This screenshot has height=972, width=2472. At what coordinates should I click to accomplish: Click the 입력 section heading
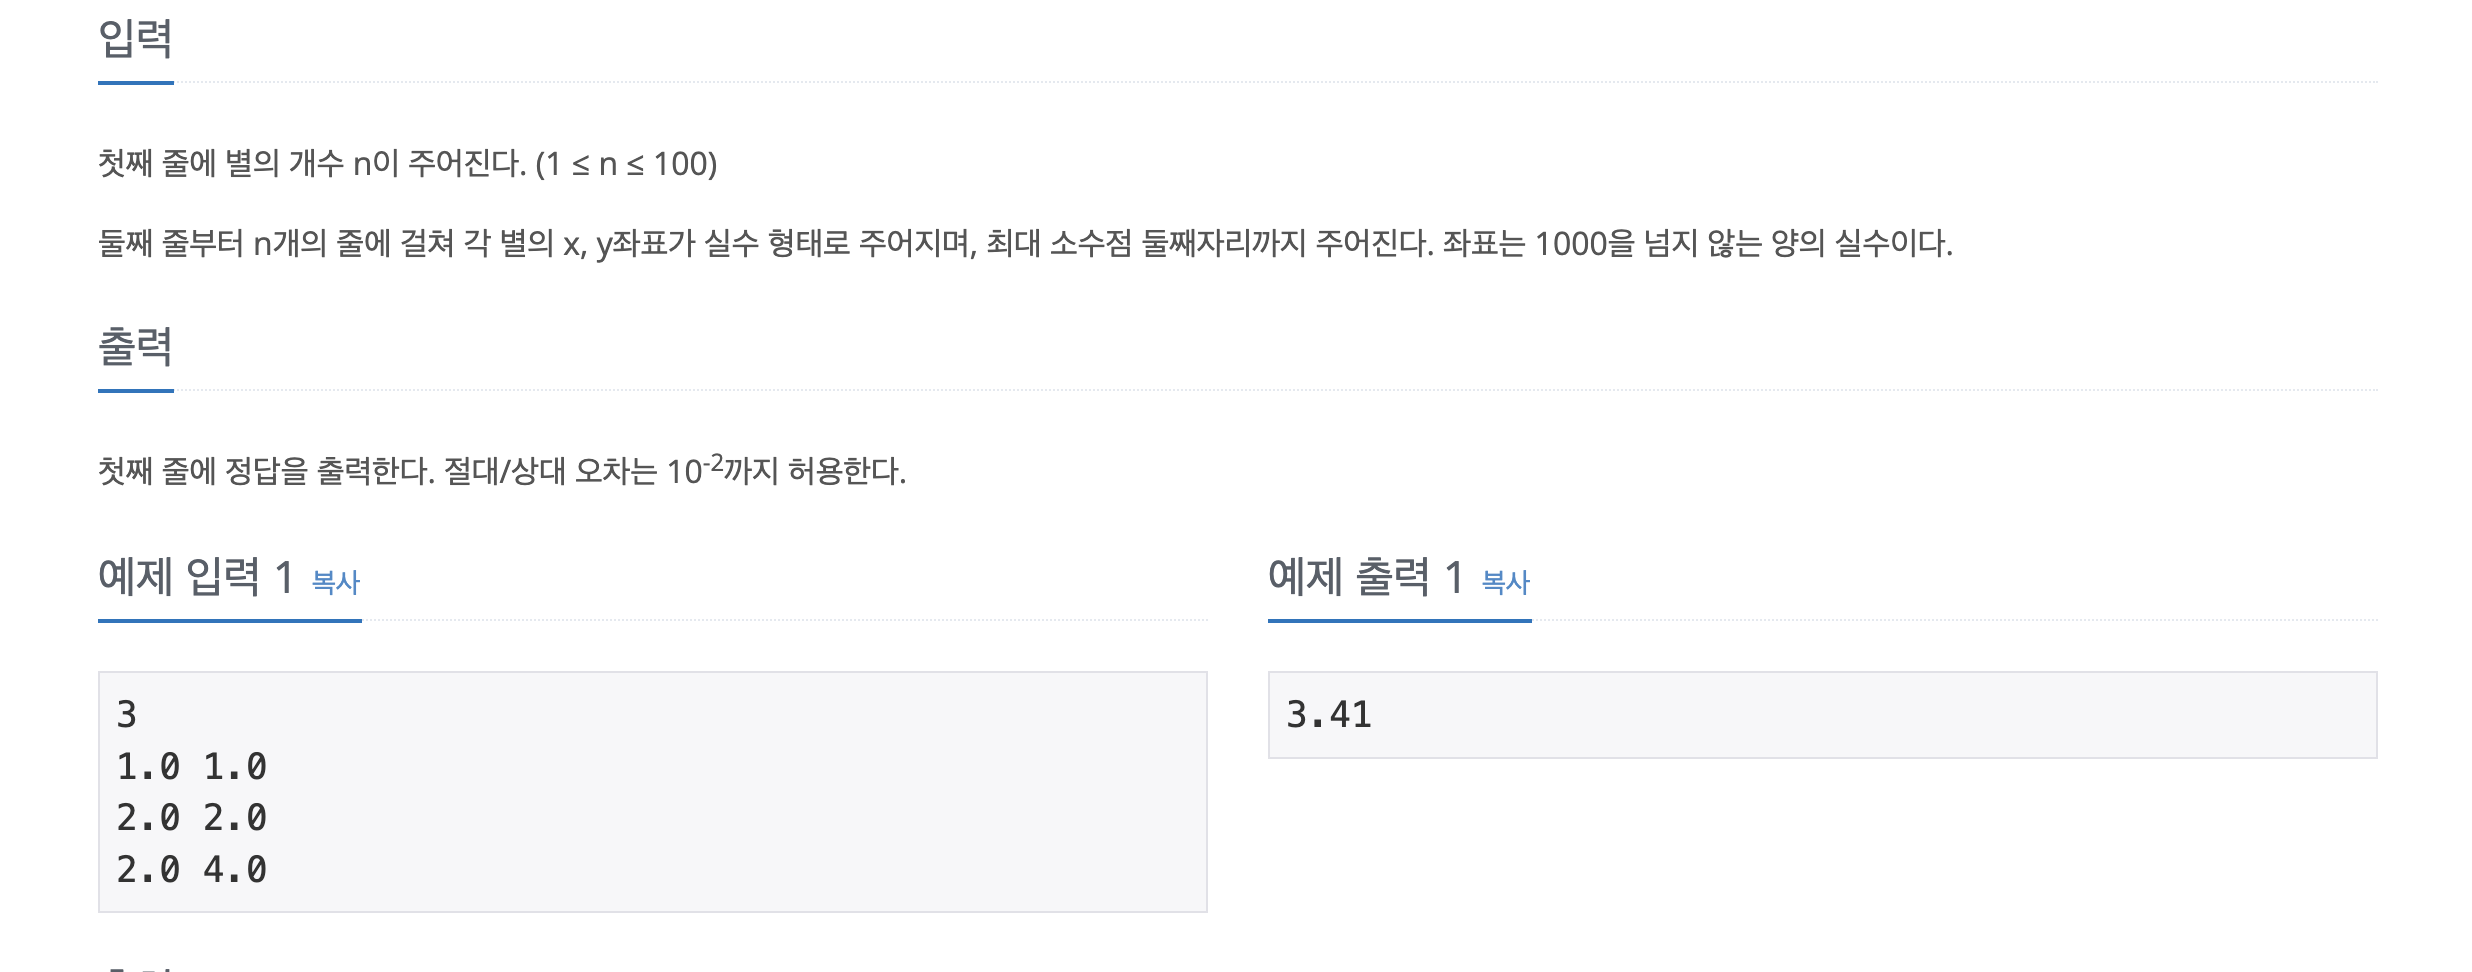[x=135, y=39]
